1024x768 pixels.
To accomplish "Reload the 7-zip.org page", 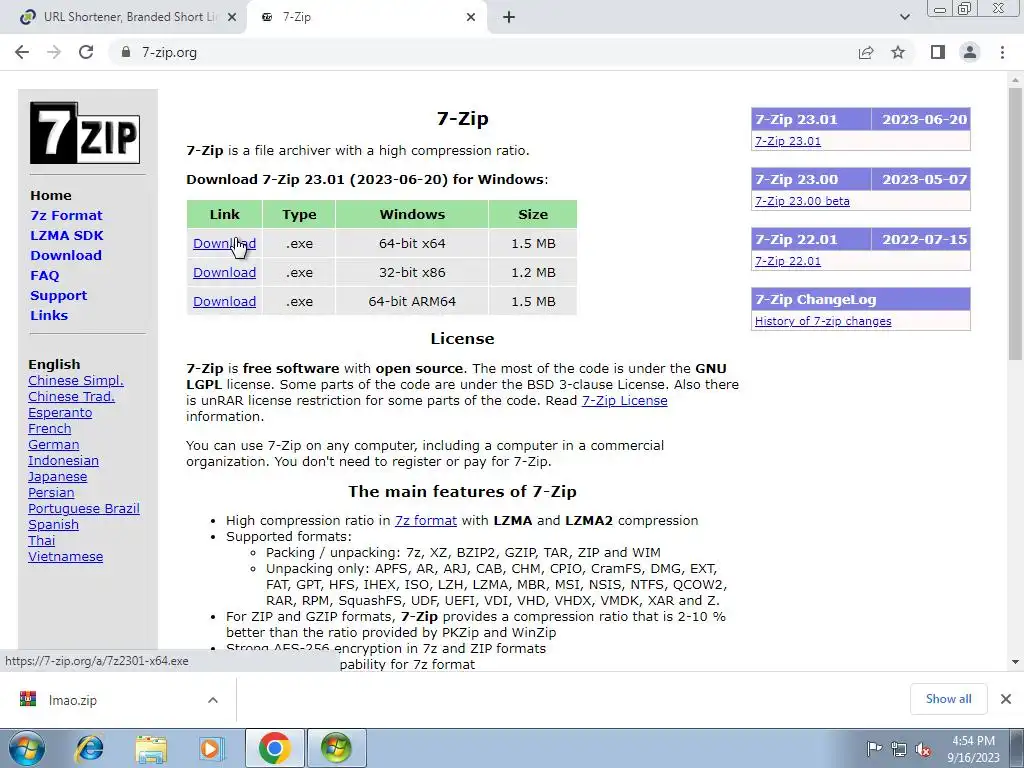I will point(86,52).
